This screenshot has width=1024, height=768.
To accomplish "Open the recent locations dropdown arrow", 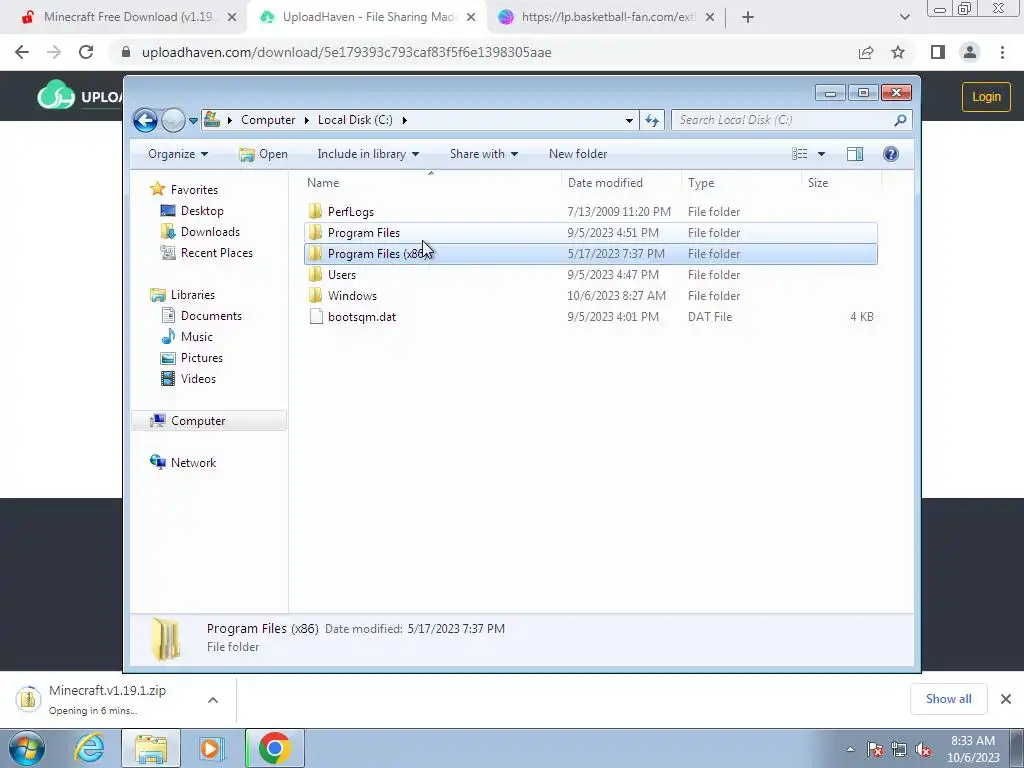I will click(x=193, y=121).
